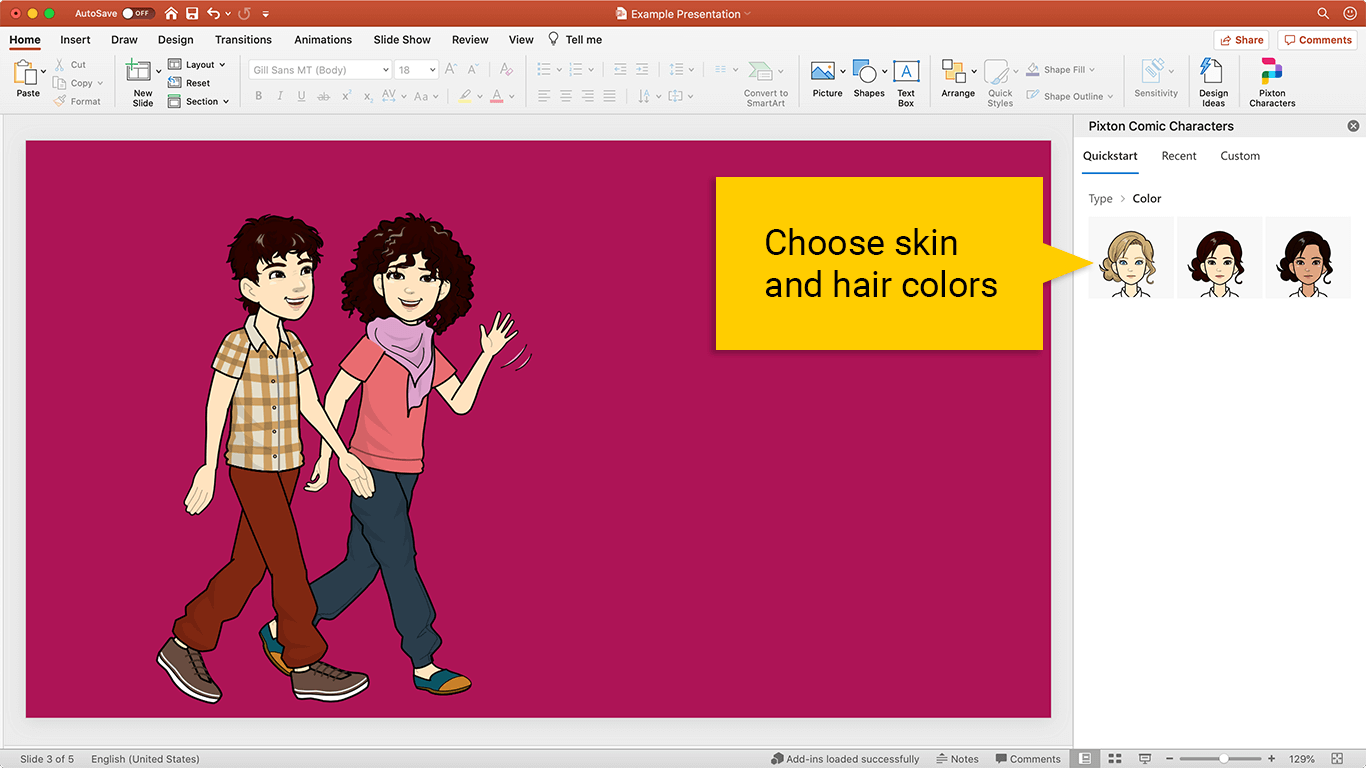Image resolution: width=1366 pixels, height=768 pixels.
Task: Select the blonde hair character thumbnail
Action: (1130, 258)
